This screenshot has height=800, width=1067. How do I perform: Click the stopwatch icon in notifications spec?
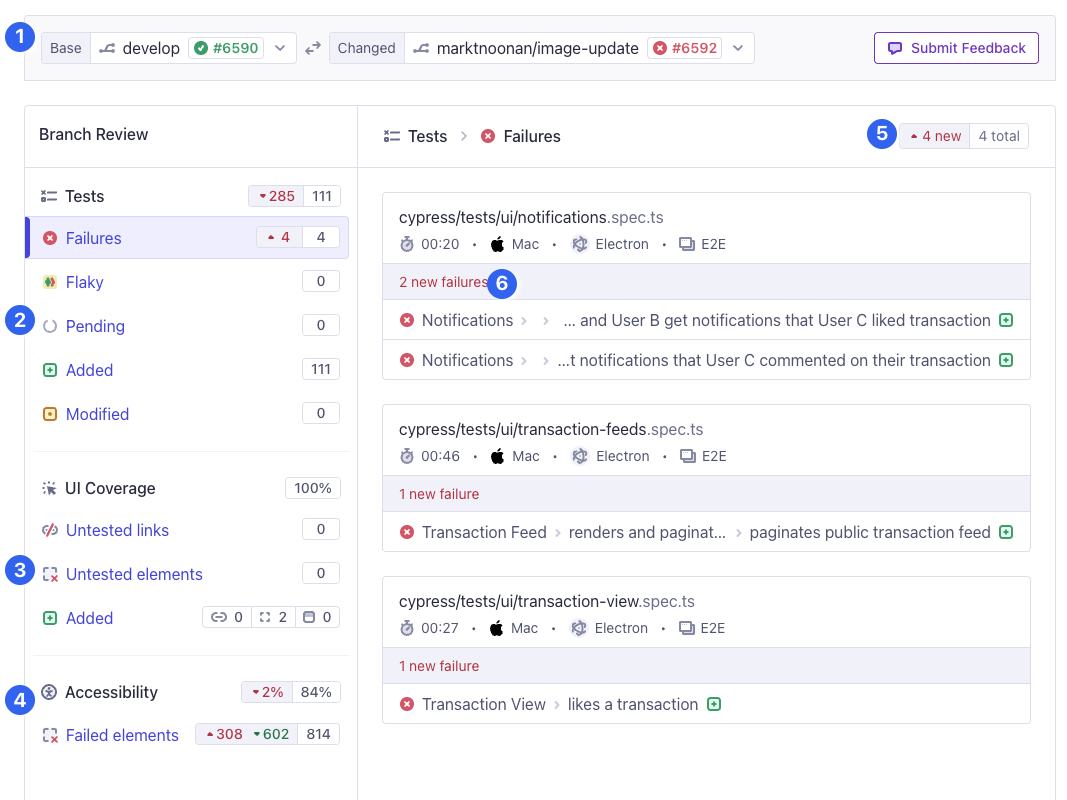407,244
